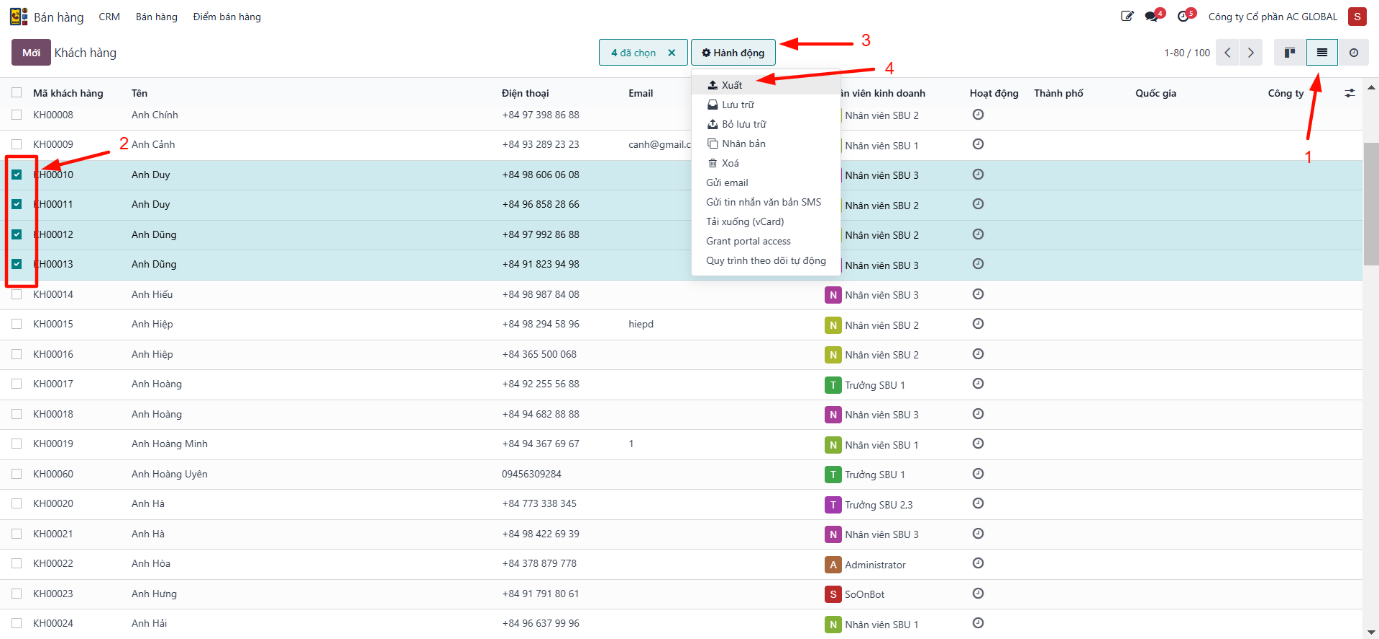The image size is (1379, 639).
Task: Open the edit note icon in top bar
Action: pyautogui.click(x=1128, y=16)
